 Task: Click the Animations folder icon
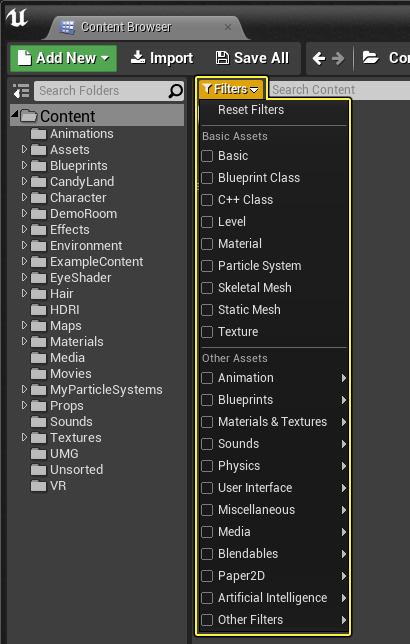pos(39,134)
